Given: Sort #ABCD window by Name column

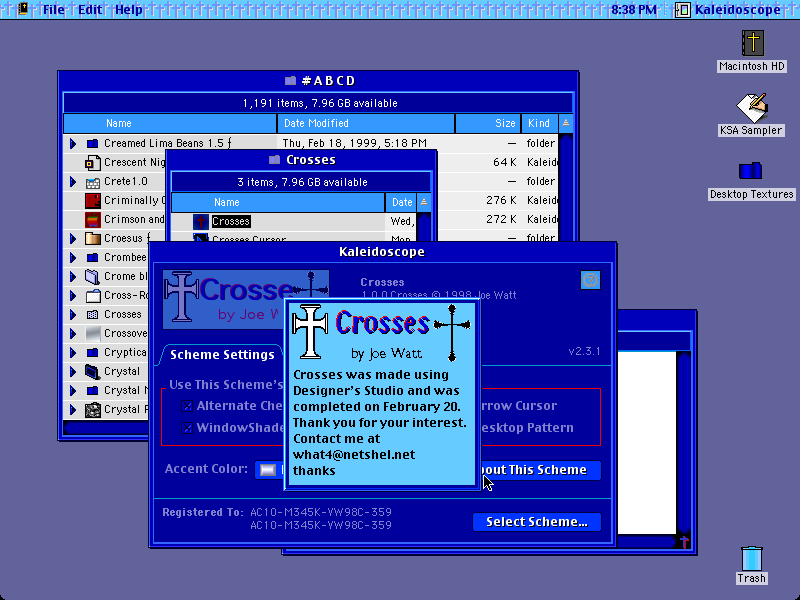Looking at the screenshot, I should [x=170, y=123].
